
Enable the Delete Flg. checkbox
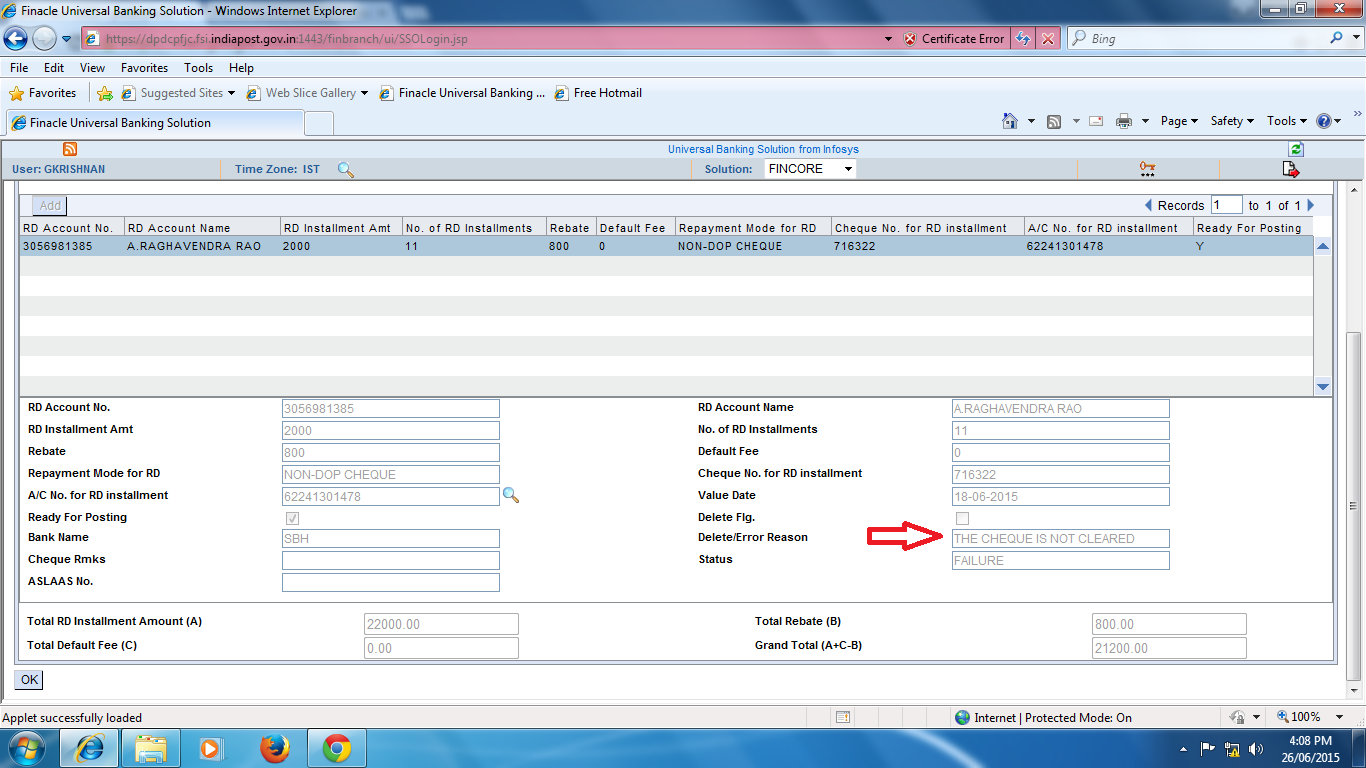[x=962, y=517]
